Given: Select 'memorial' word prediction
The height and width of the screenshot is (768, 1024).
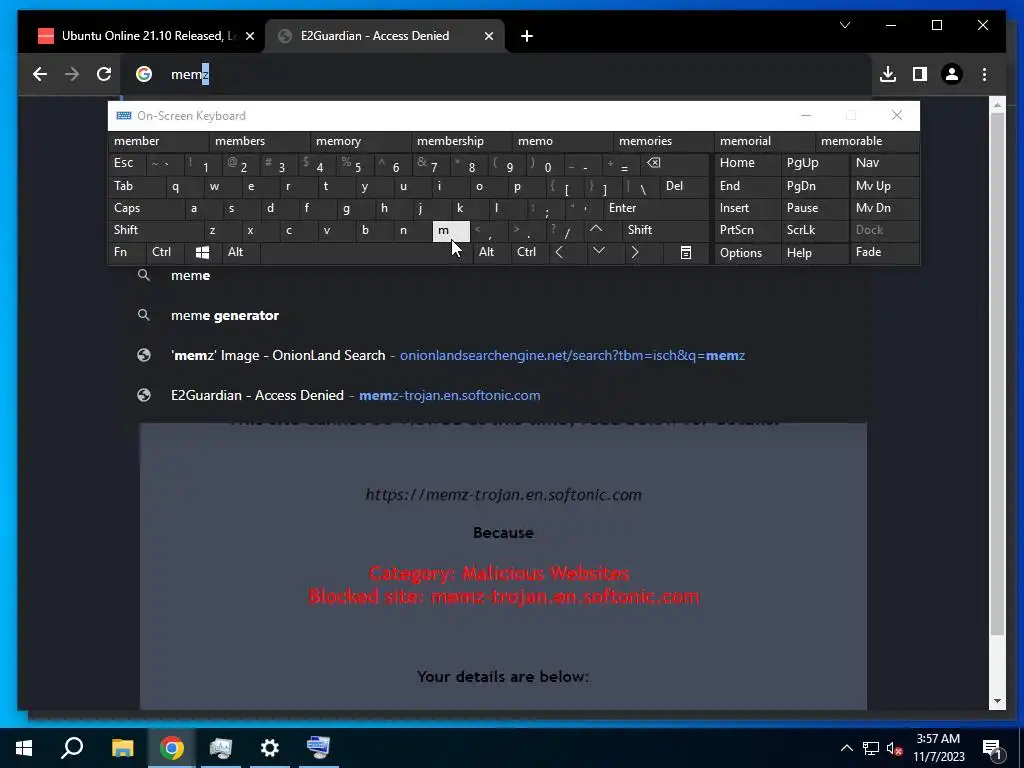Looking at the screenshot, I should [765, 141].
